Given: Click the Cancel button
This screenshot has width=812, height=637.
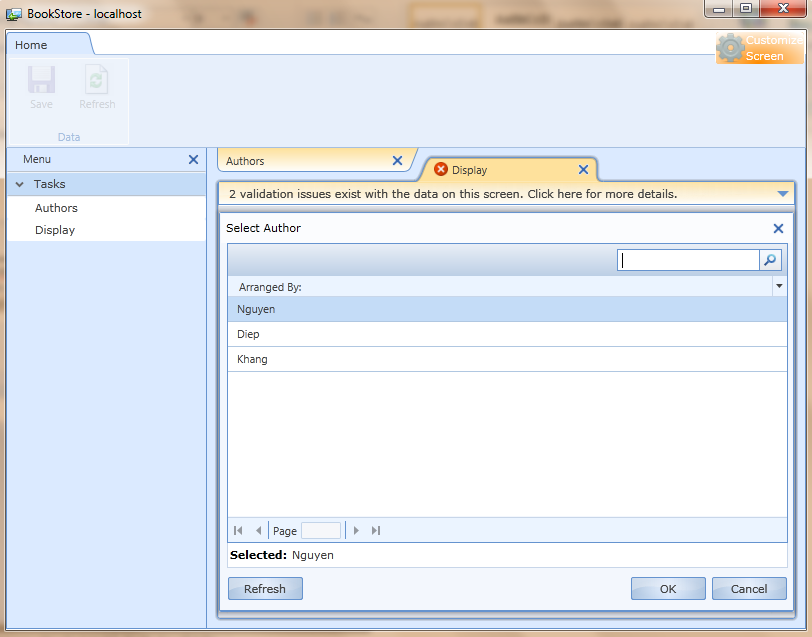Looking at the screenshot, I should pos(749,589).
